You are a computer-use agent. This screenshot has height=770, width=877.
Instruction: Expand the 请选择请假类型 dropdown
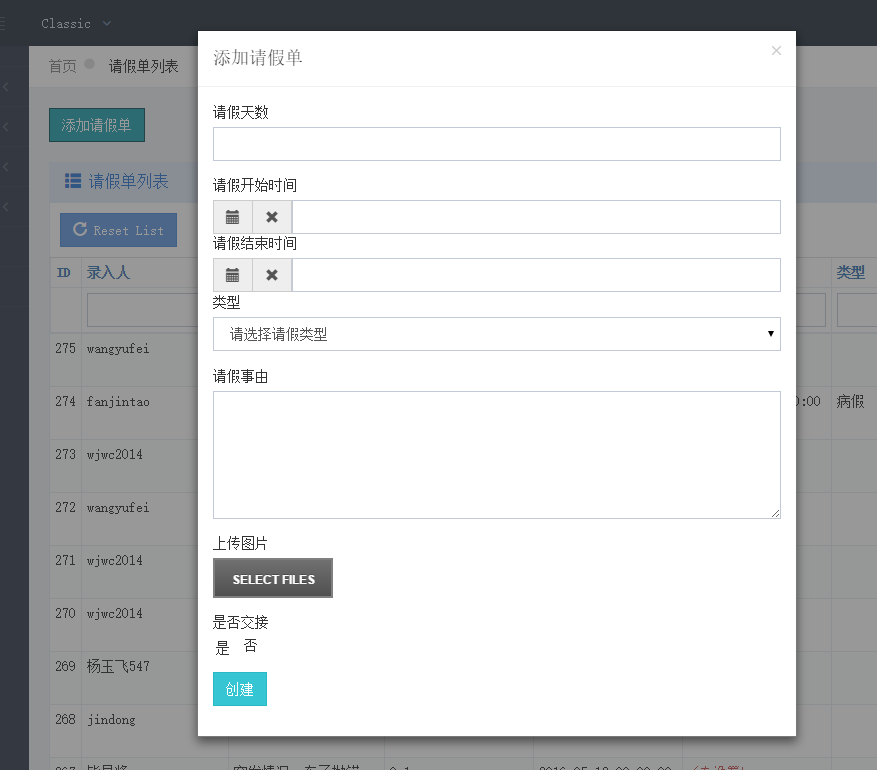pos(496,334)
